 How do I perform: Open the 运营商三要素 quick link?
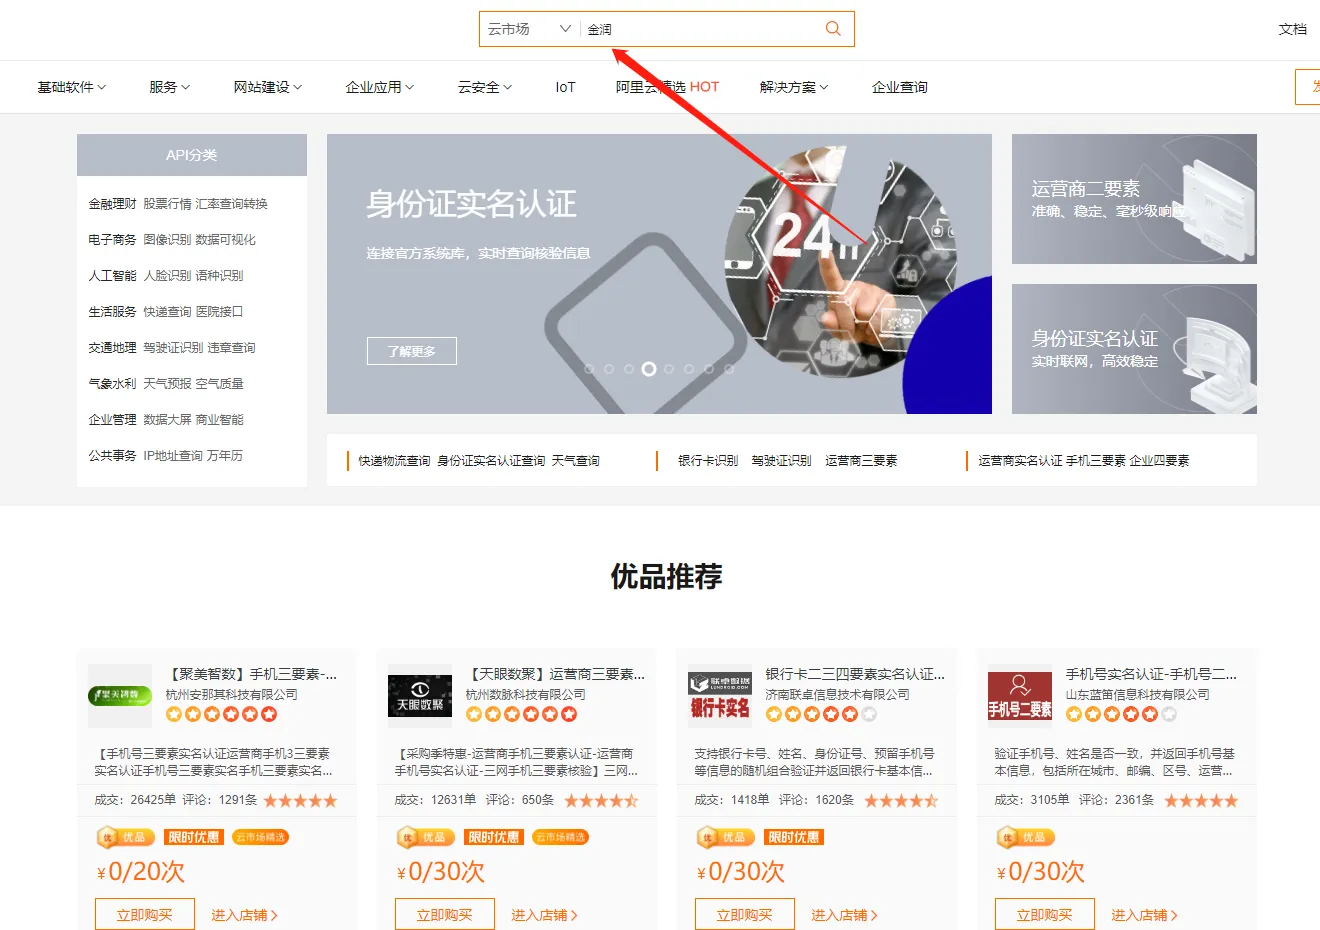click(861, 461)
